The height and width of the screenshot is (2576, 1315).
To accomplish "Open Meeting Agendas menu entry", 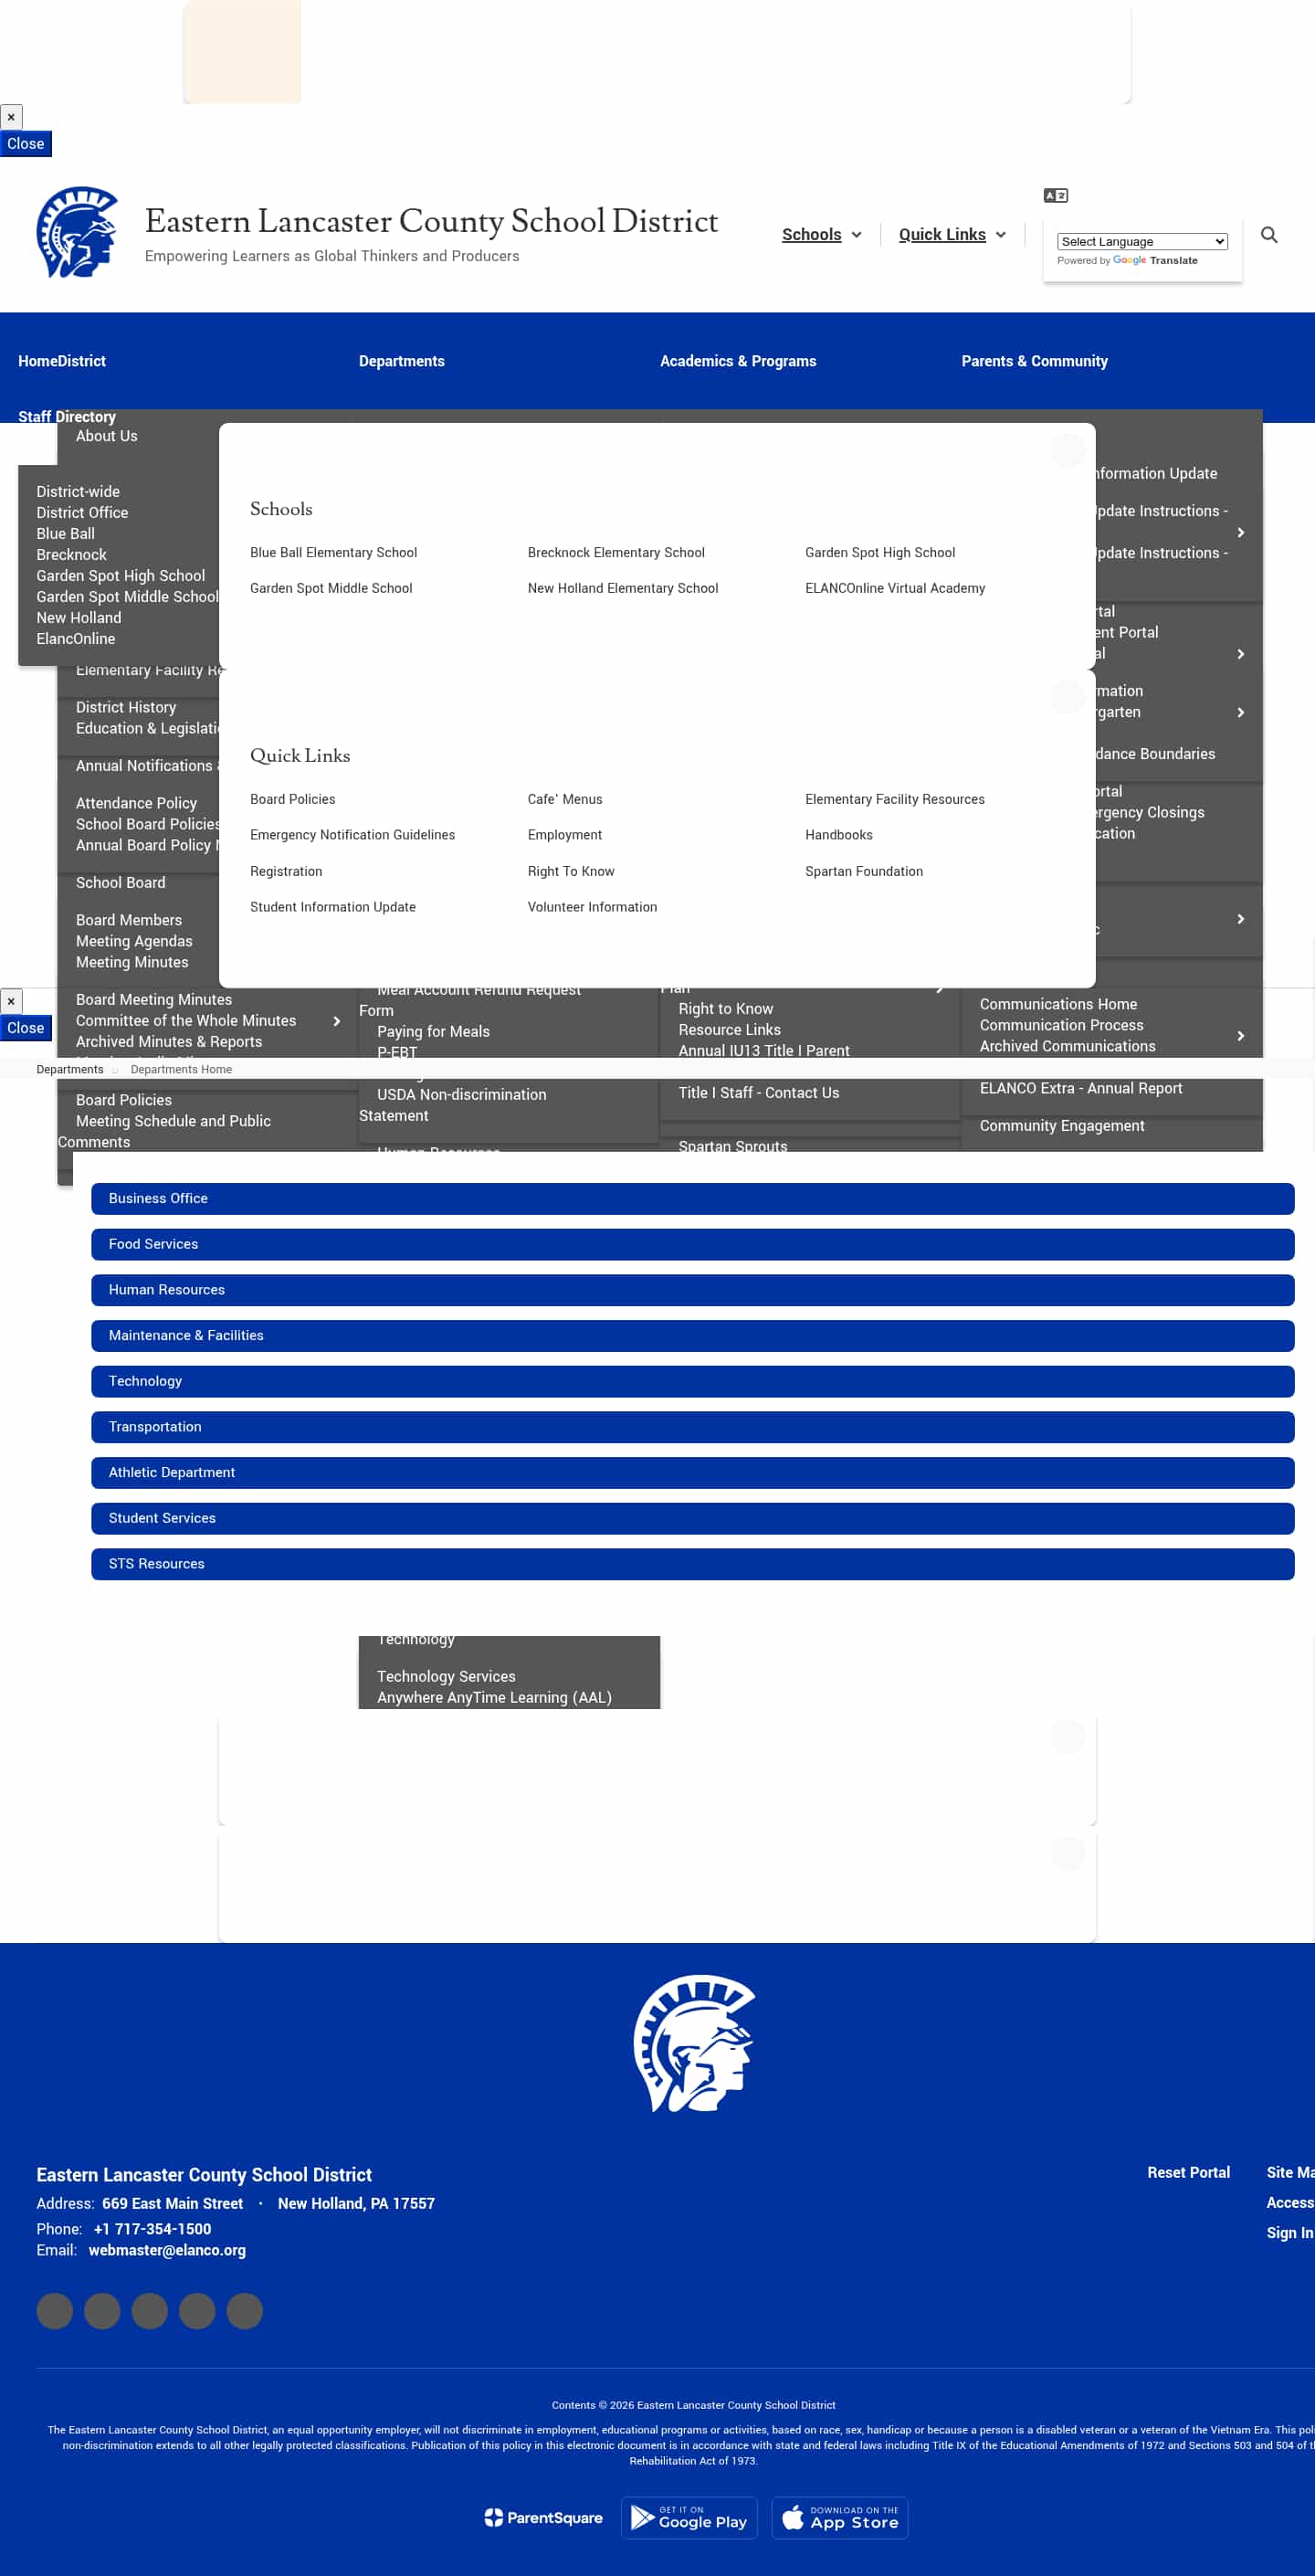I will pyautogui.click(x=134, y=941).
